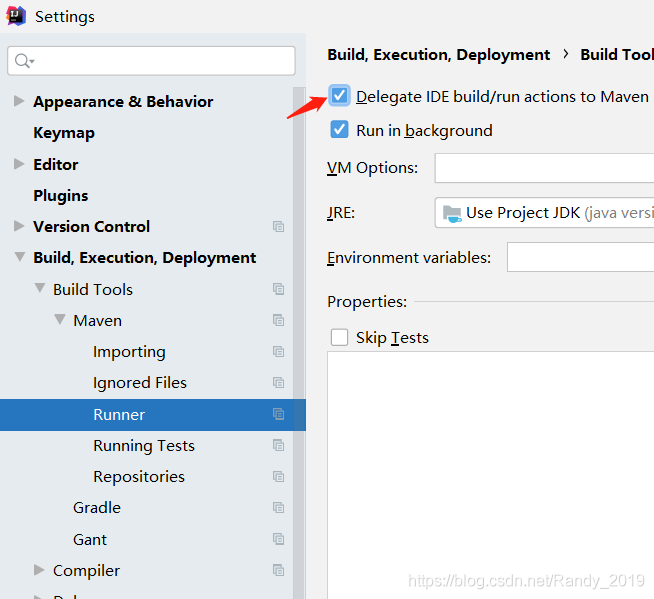The width and height of the screenshot is (654, 599).
Task: Click the Version Control tree label
Action: [x=91, y=227]
